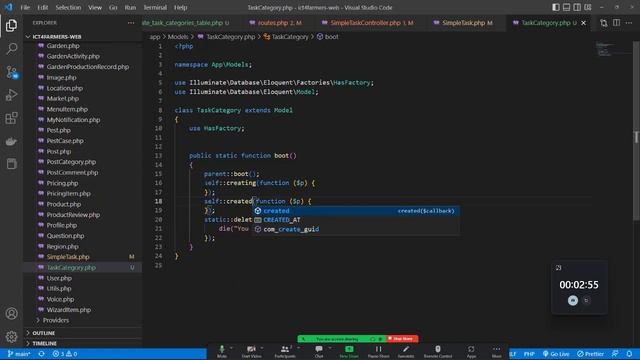Image resolution: width=640 pixels, height=360 pixels.
Task: Mute the microphone in Zoom toolbar
Action: click(222, 351)
